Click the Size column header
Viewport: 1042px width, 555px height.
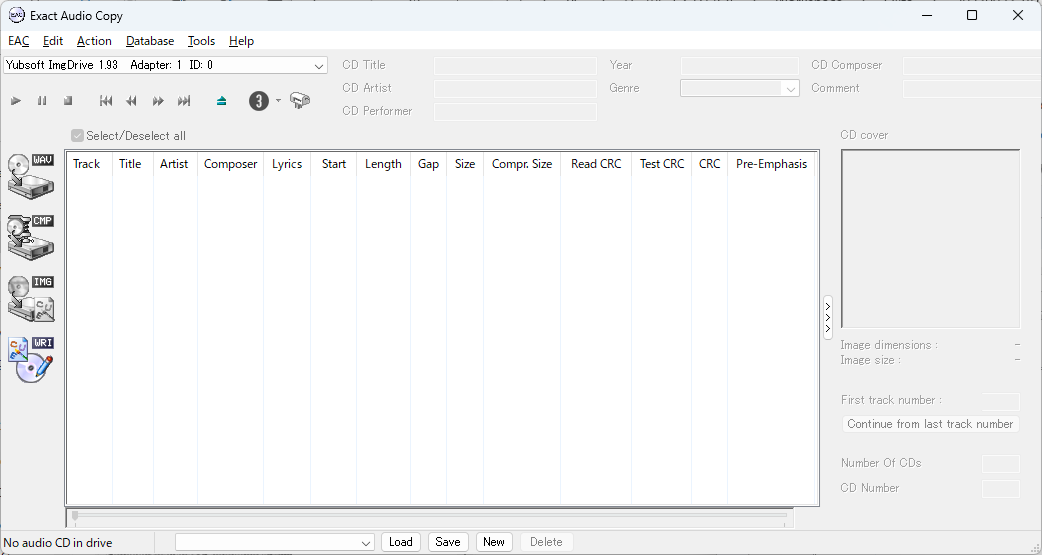point(465,164)
